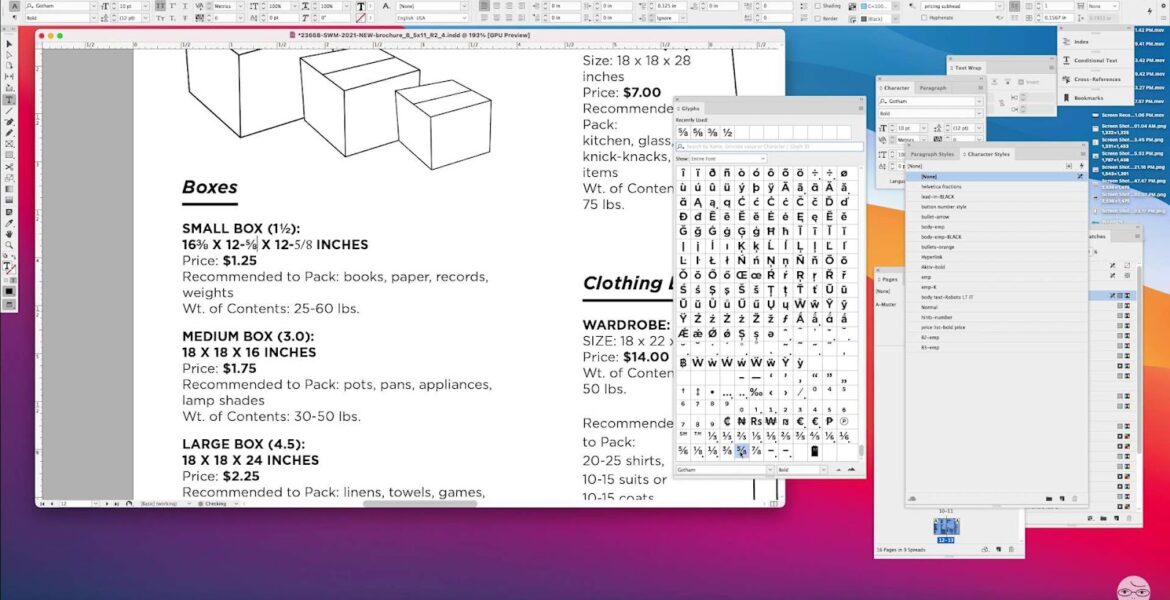Select Character Styles tab
Viewport: 1170px width, 600px height.
988,154
